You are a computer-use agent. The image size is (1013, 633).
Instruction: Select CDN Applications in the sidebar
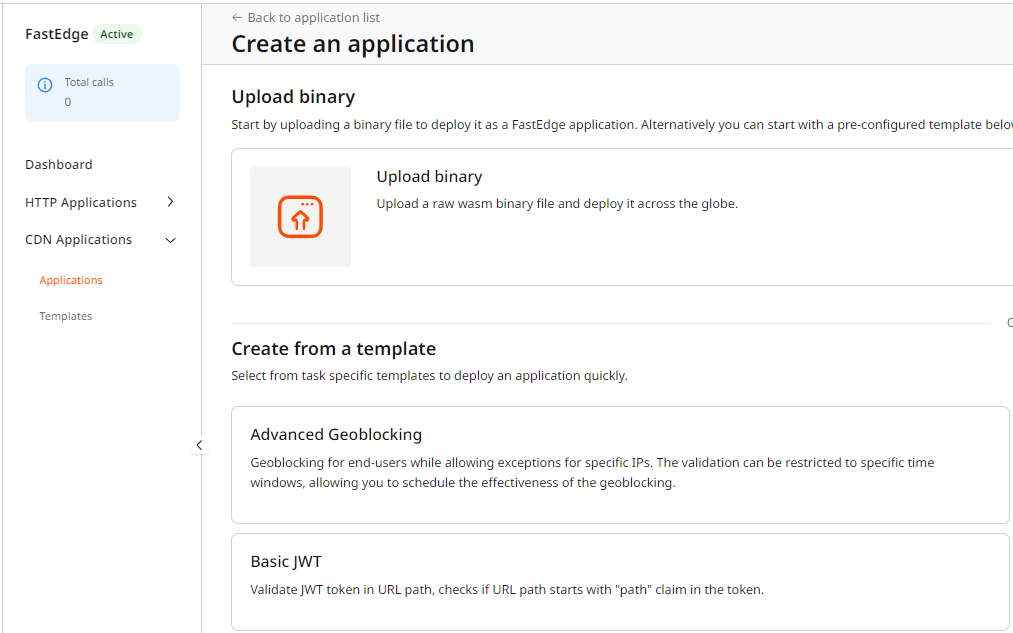[x=78, y=240]
